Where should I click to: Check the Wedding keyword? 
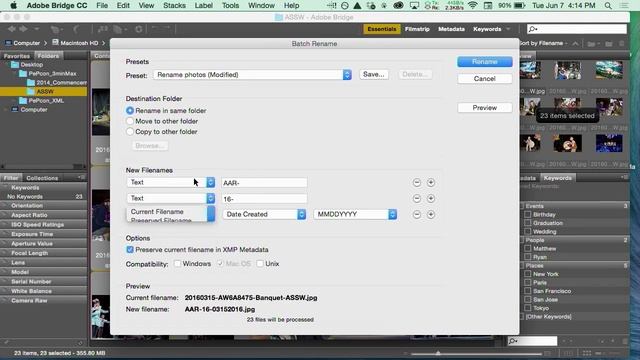click(x=528, y=231)
